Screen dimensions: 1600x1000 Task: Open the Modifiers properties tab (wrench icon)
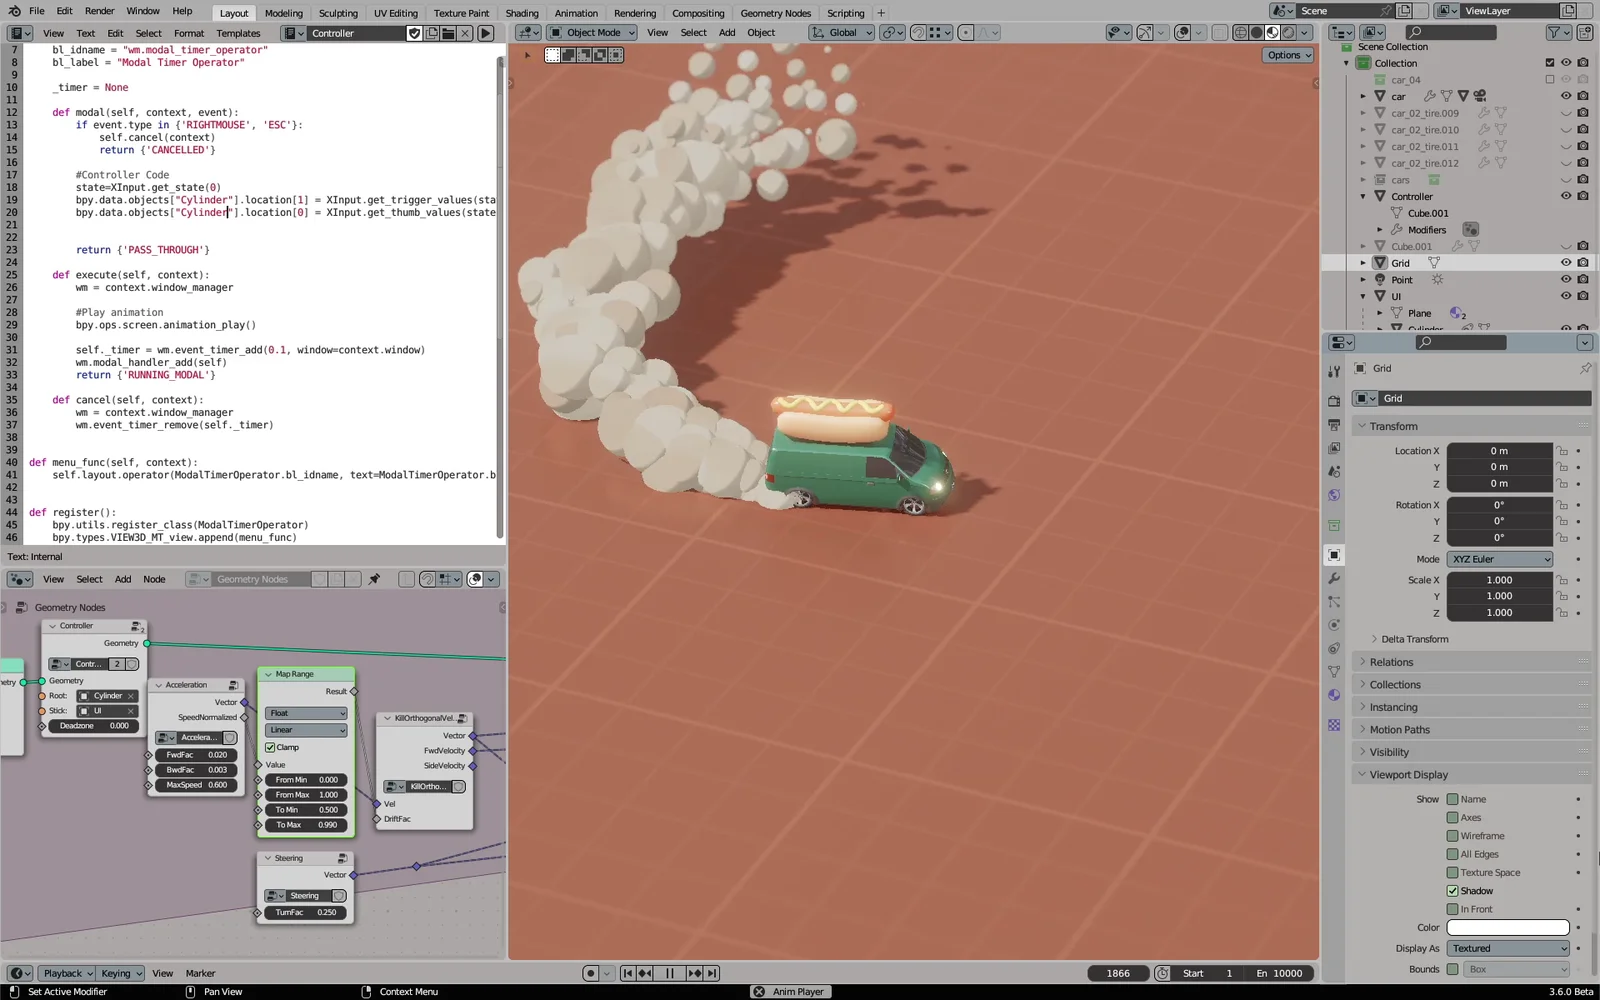(1334, 579)
